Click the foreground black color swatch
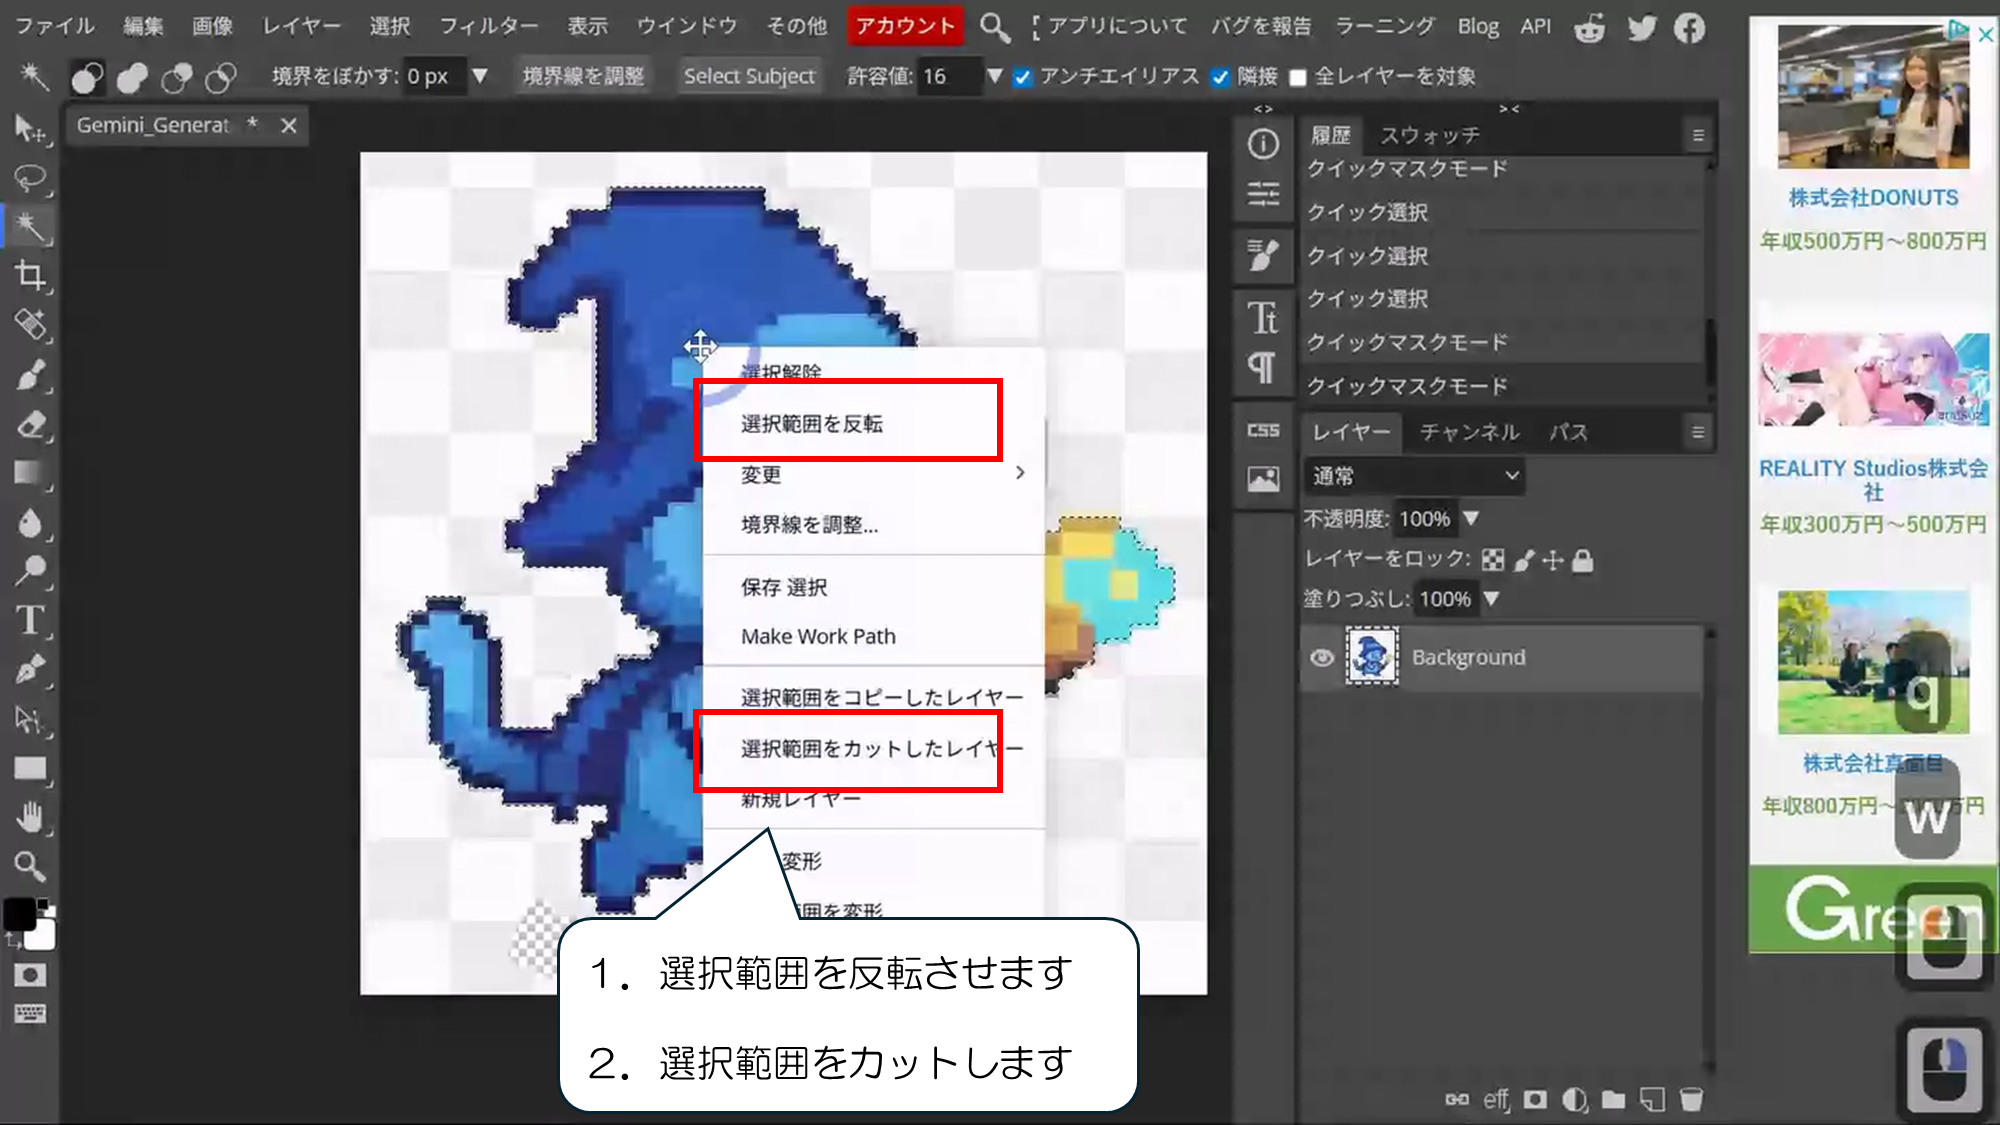This screenshot has width=2000, height=1125. 20,914
